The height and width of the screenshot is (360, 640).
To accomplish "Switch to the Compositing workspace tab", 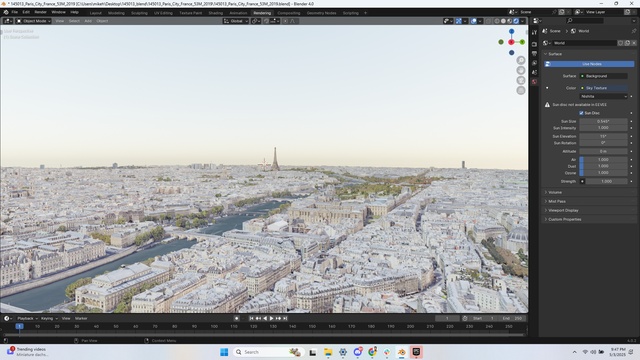I will [x=289, y=13].
